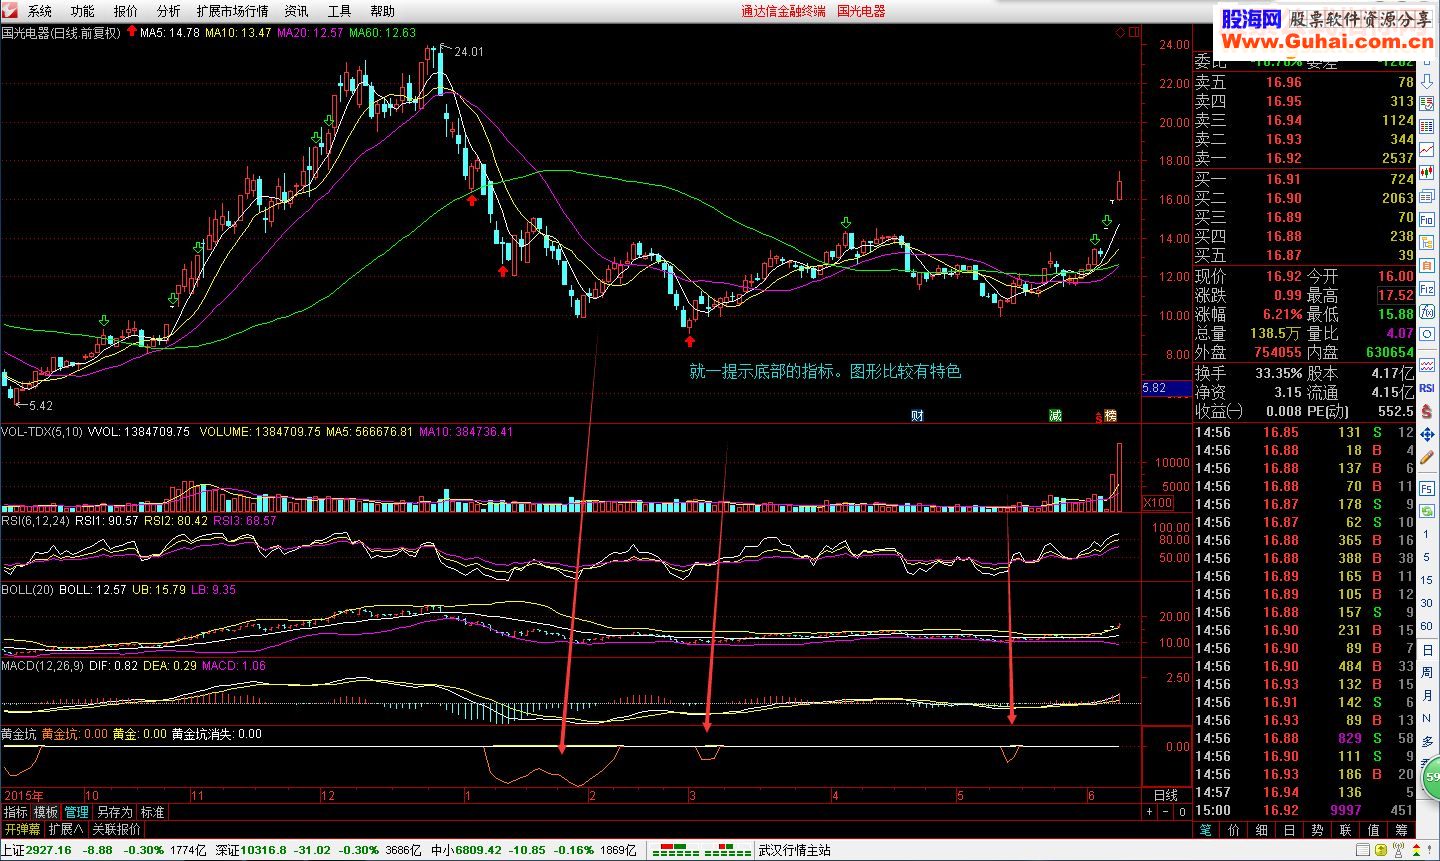Screen dimensions: 1440x861
Task: Click the wavy indicator line icon
Action: point(1427,364)
